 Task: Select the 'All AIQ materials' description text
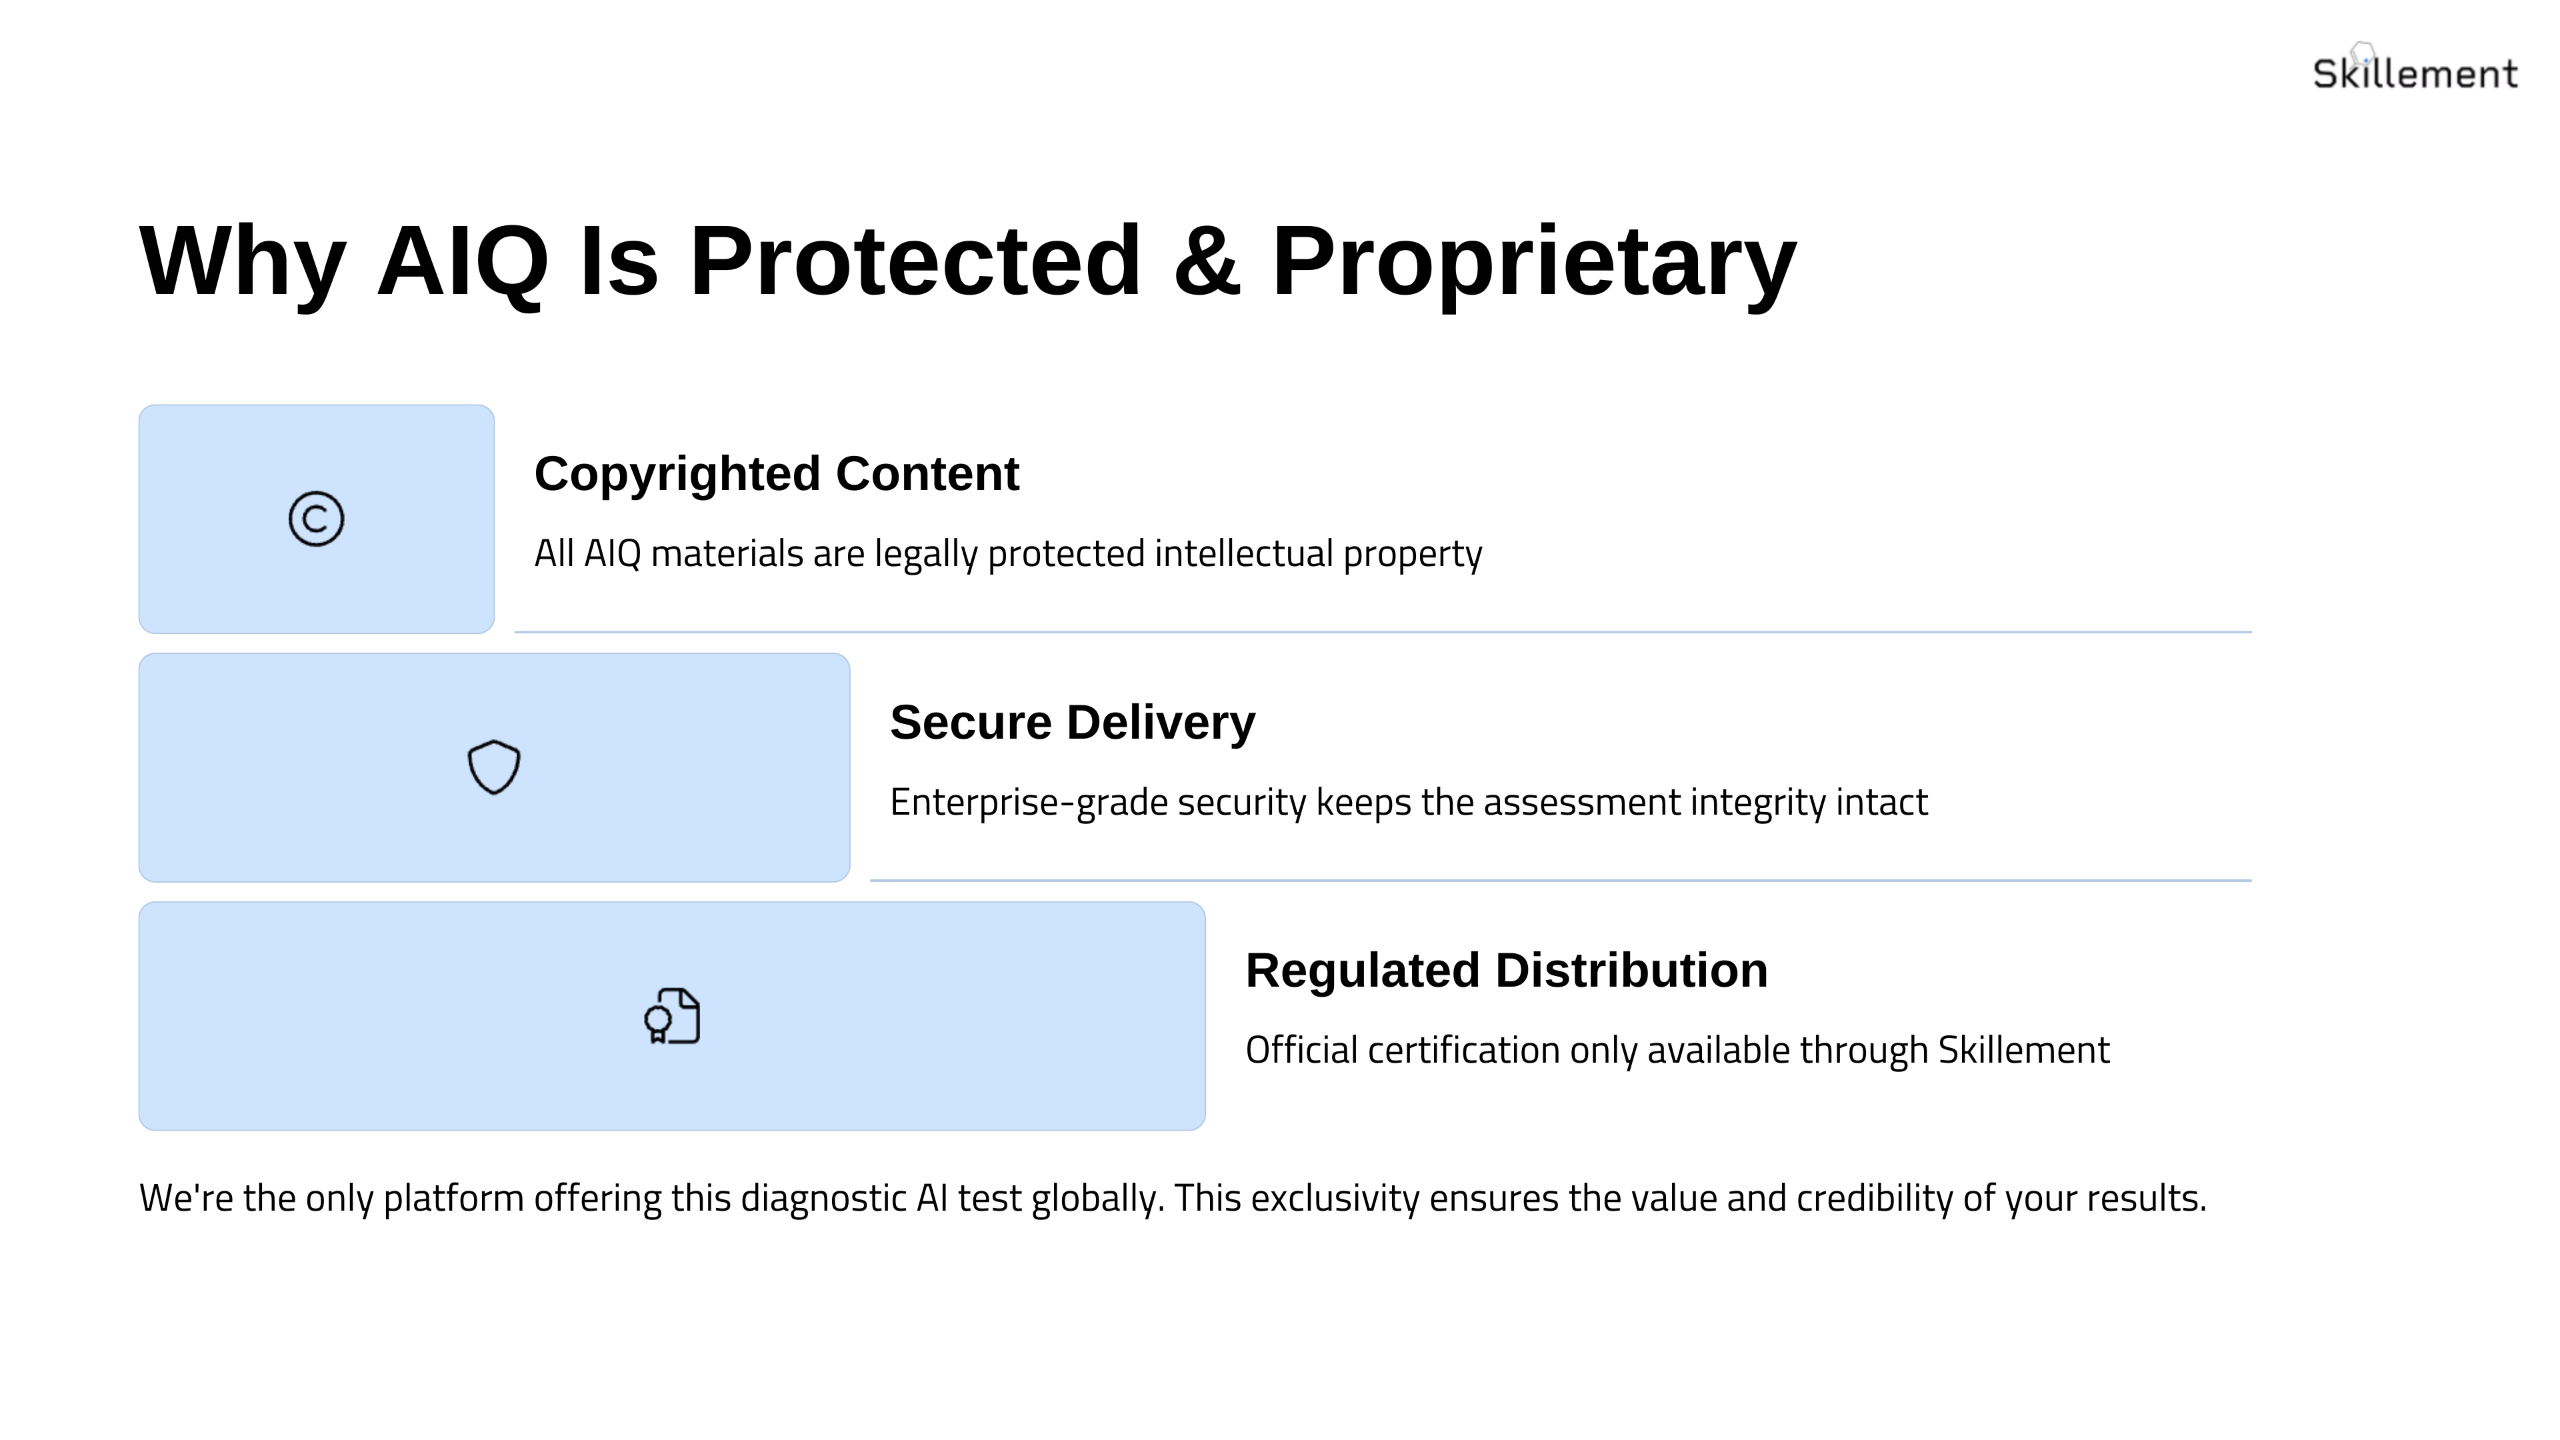(1008, 553)
